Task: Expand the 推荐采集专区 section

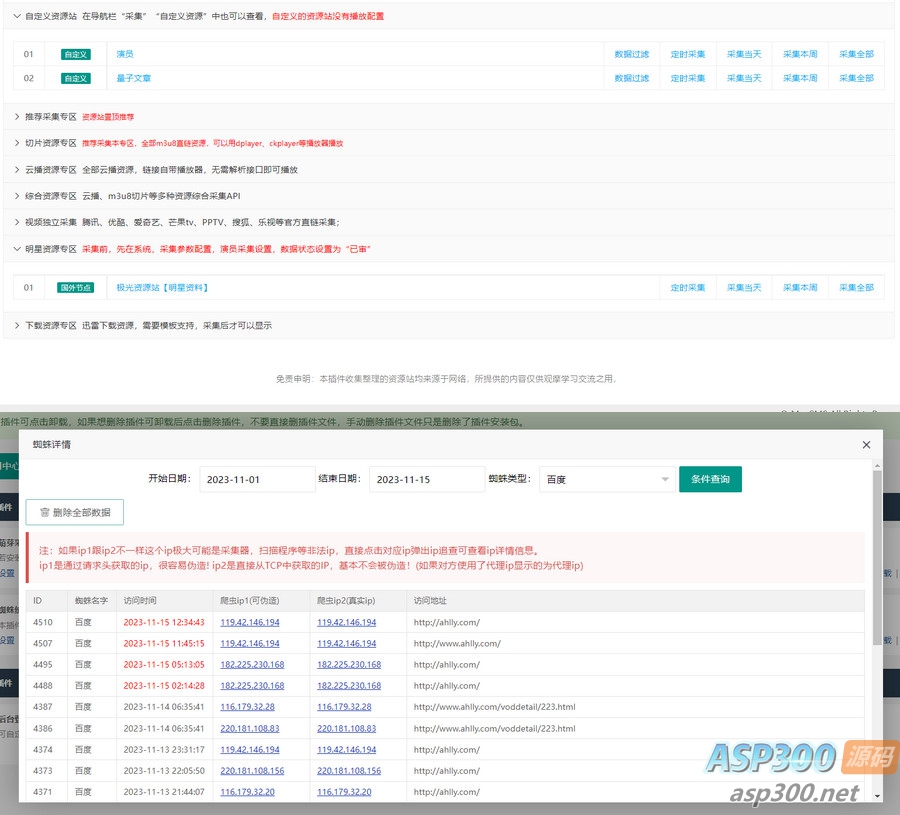Action: pyautogui.click(x=17, y=117)
